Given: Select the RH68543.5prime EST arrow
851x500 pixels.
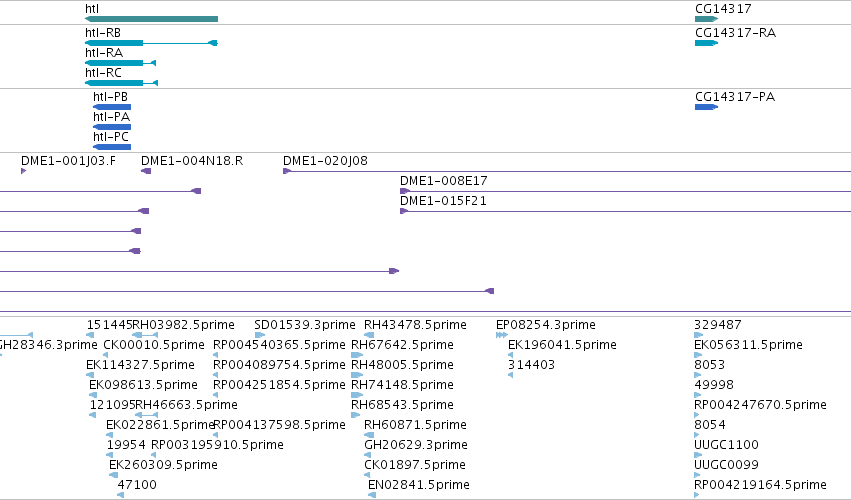Looking at the screenshot, I should (x=355, y=415).
